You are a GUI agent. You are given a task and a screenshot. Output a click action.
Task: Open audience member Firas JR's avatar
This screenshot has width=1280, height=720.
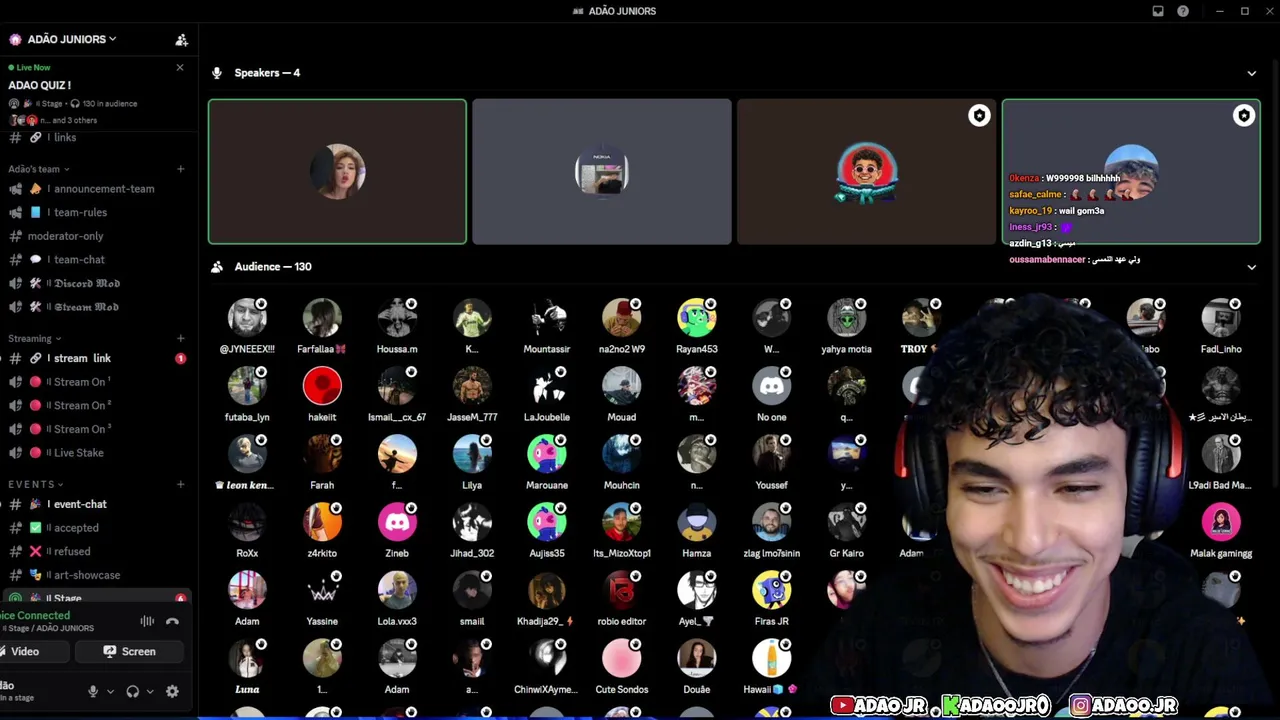pos(772,590)
